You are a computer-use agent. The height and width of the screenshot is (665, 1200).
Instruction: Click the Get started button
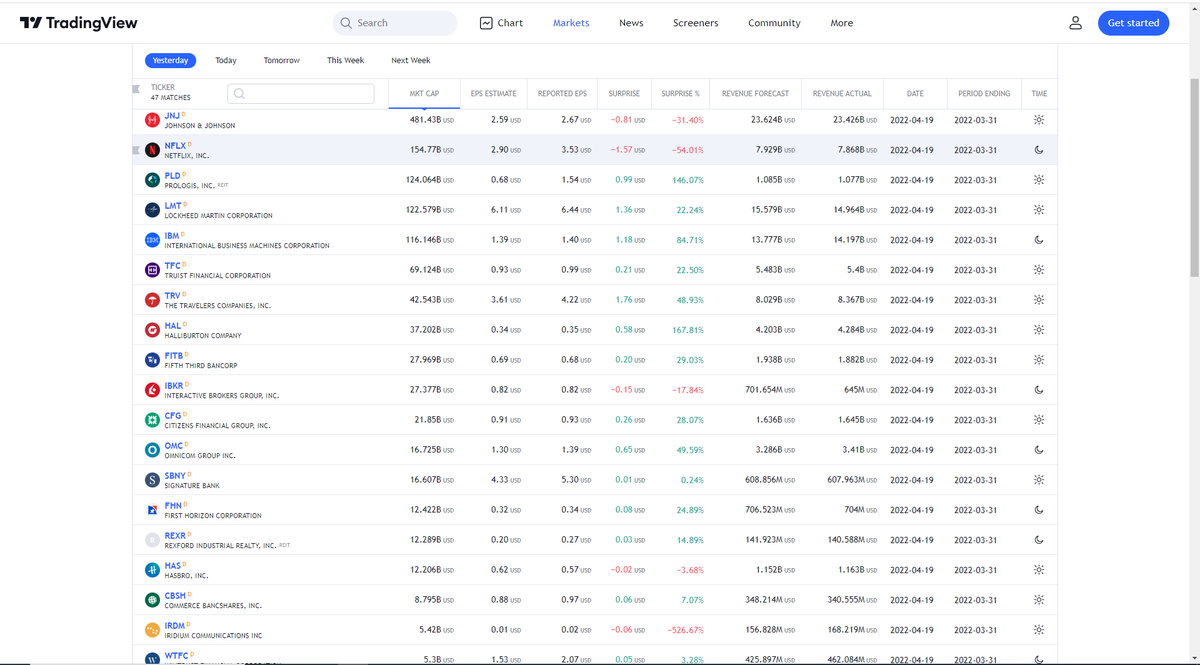click(1133, 23)
